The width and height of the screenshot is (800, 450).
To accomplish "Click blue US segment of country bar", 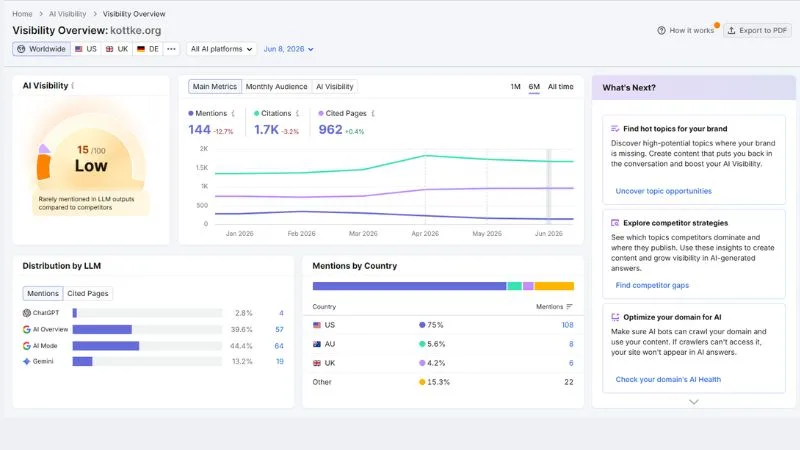I will click(x=409, y=286).
